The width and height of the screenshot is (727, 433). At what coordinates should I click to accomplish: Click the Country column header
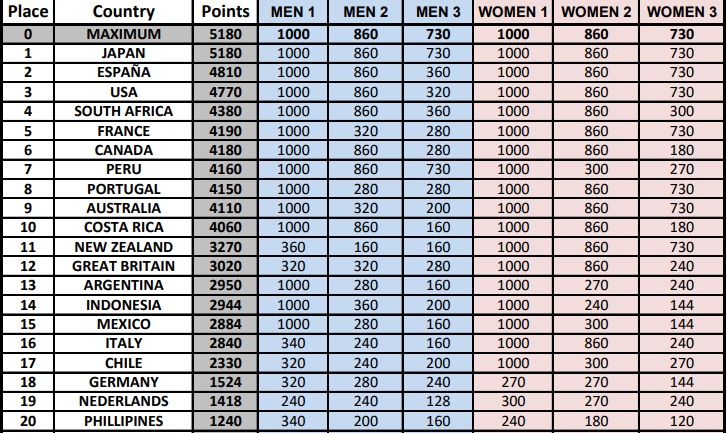click(123, 12)
